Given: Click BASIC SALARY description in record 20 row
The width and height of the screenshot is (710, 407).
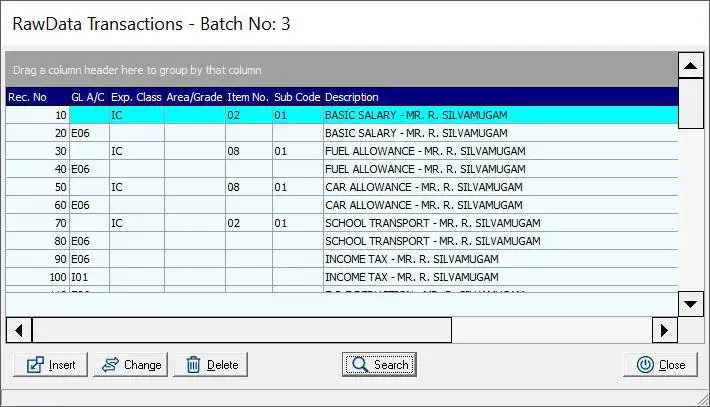Looking at the screenshot, I should click(x=500, y=133).
